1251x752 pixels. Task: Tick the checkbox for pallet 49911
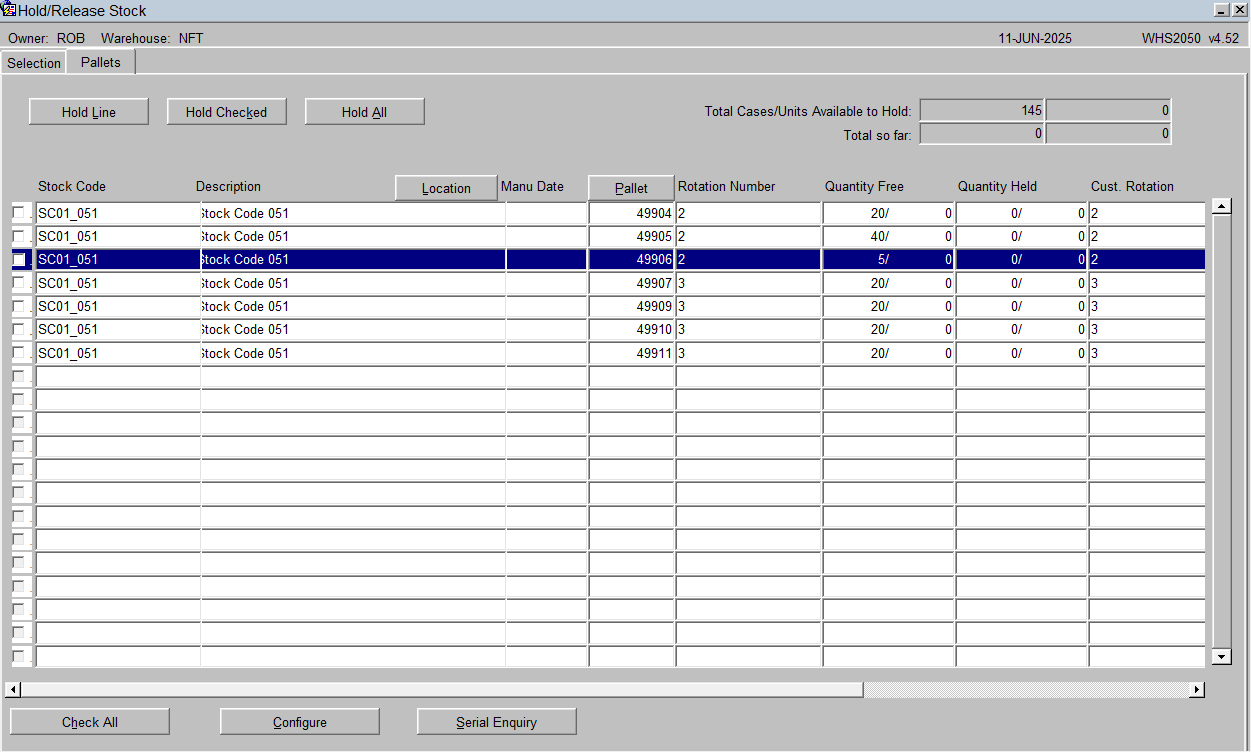point(19,353)
